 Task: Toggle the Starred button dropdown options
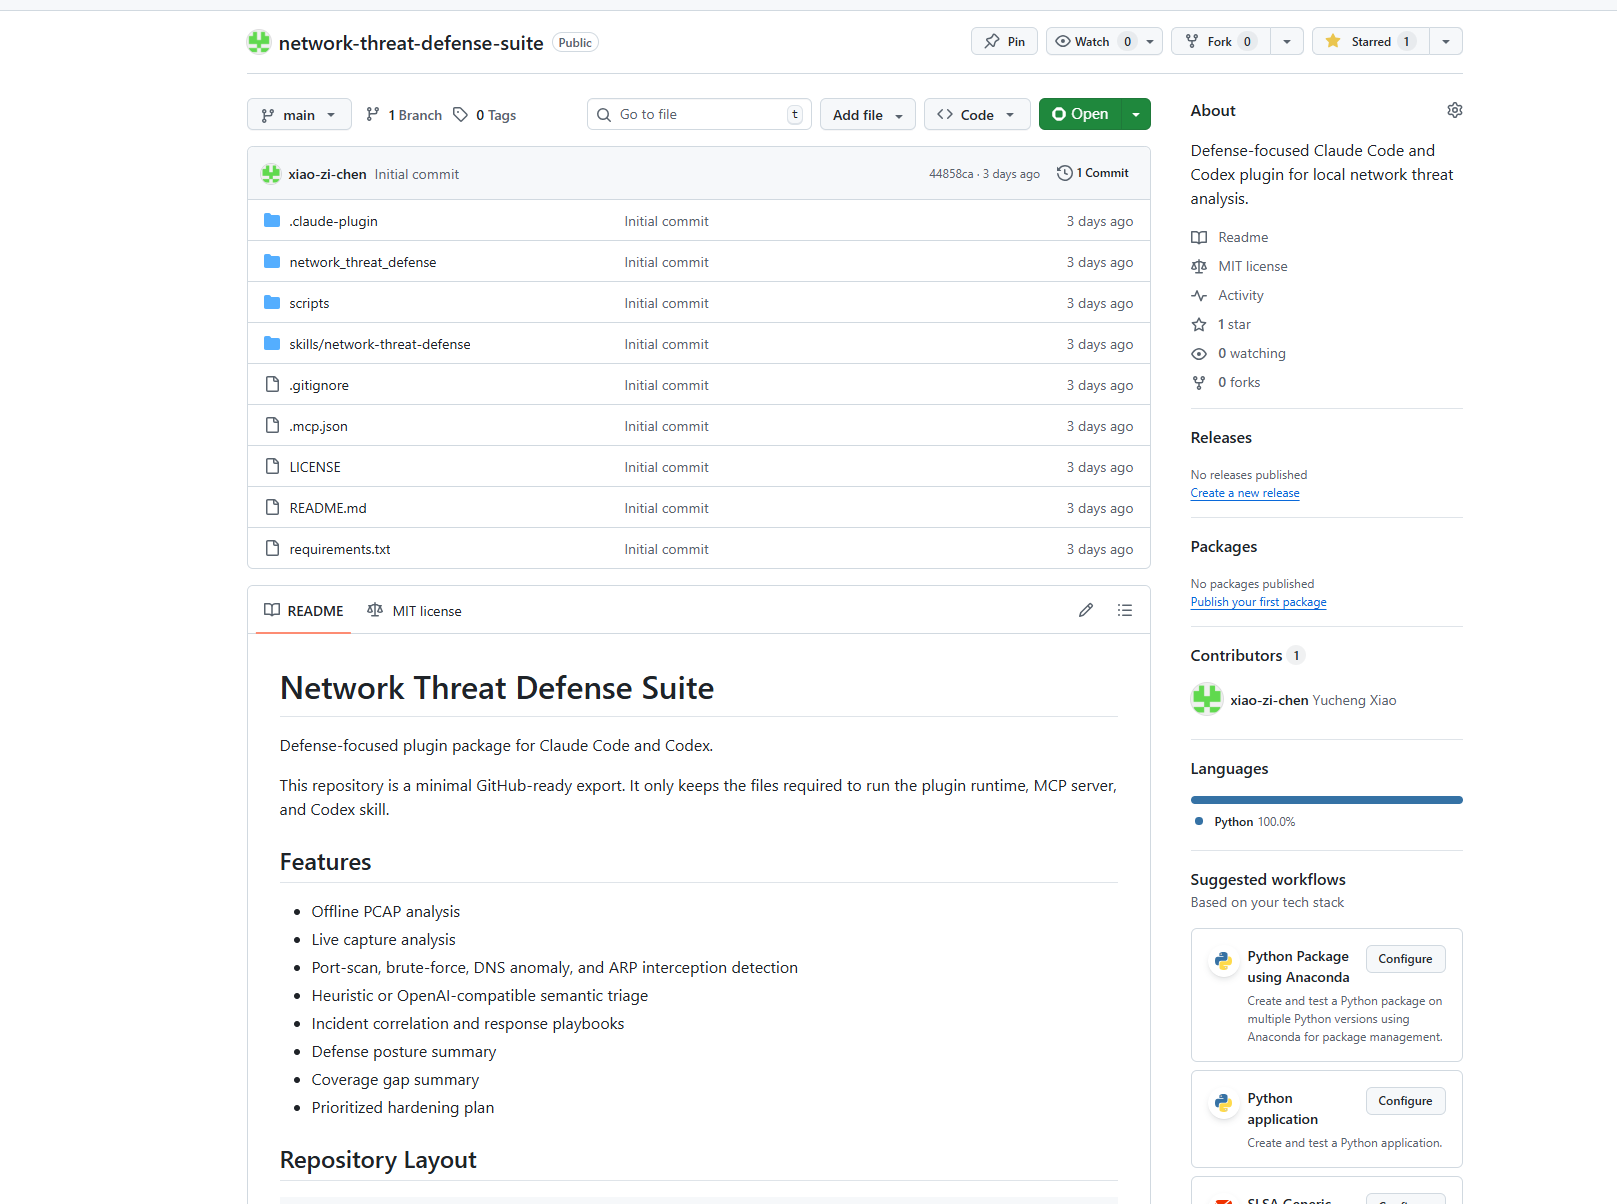tap(1445, 41)
